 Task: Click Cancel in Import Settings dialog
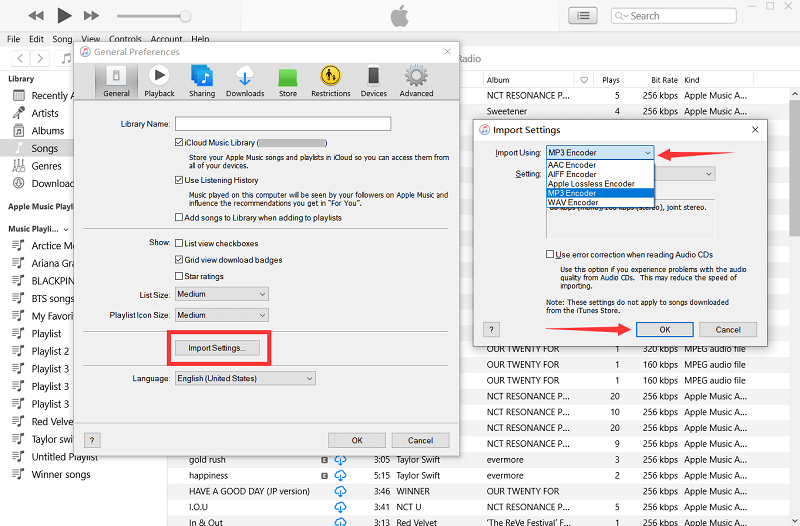coord(728,330)
